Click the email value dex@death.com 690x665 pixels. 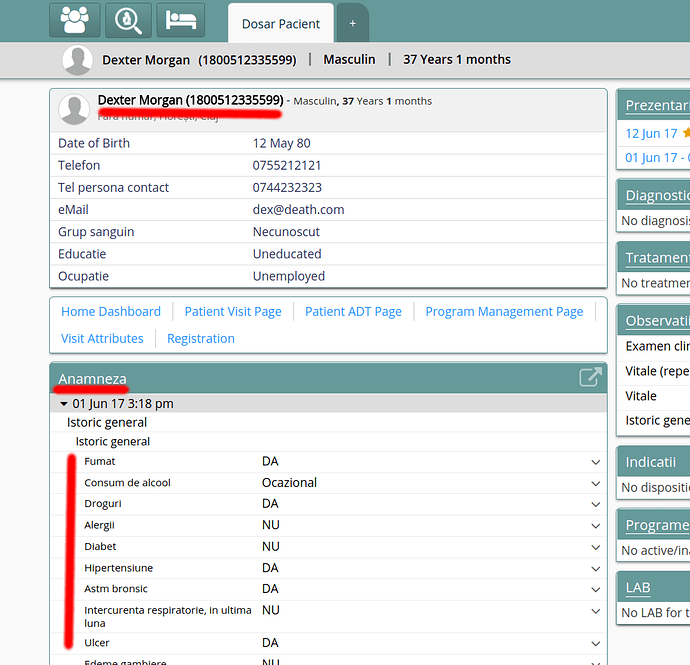tap(298, 209)
